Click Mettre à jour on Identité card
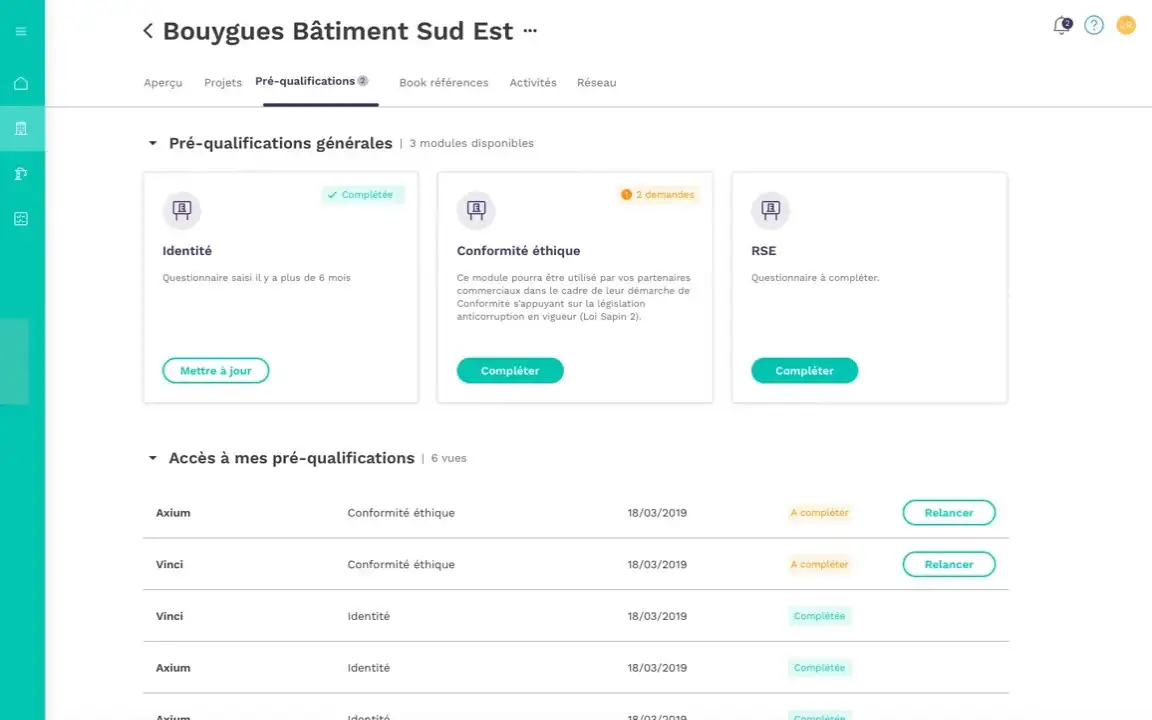Image resolution: width=1152 pixels, height=720 pixels. 215,370
